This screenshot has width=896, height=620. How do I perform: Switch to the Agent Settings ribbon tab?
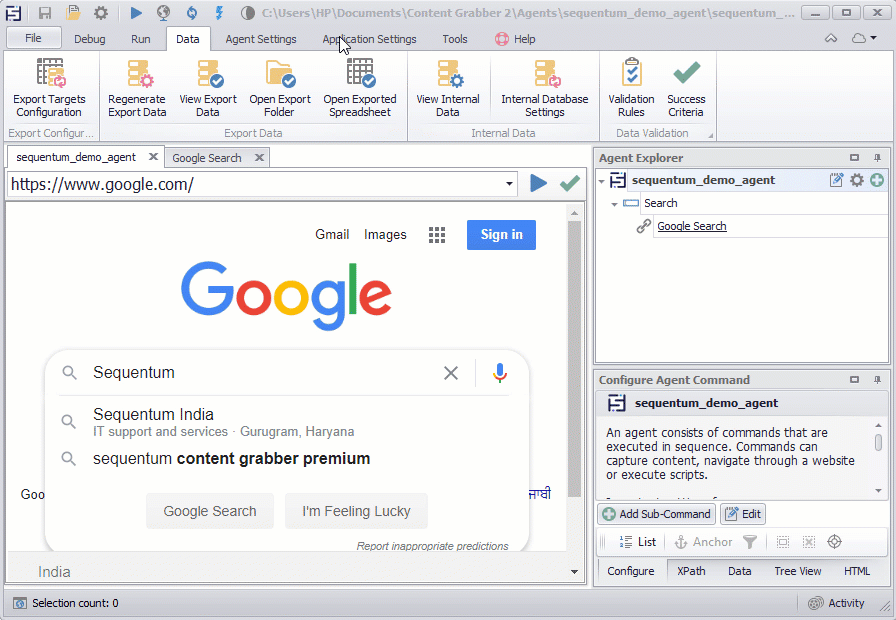pyautogui.click(x=260, y=39)
